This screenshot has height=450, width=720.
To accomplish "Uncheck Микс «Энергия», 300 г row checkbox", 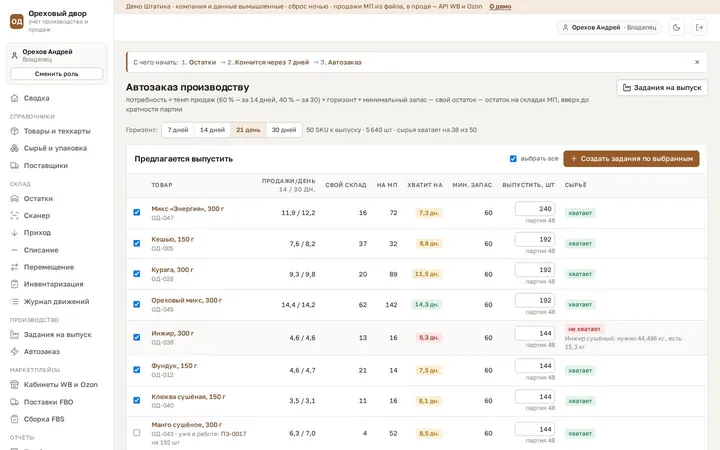I will click(136, 213).
